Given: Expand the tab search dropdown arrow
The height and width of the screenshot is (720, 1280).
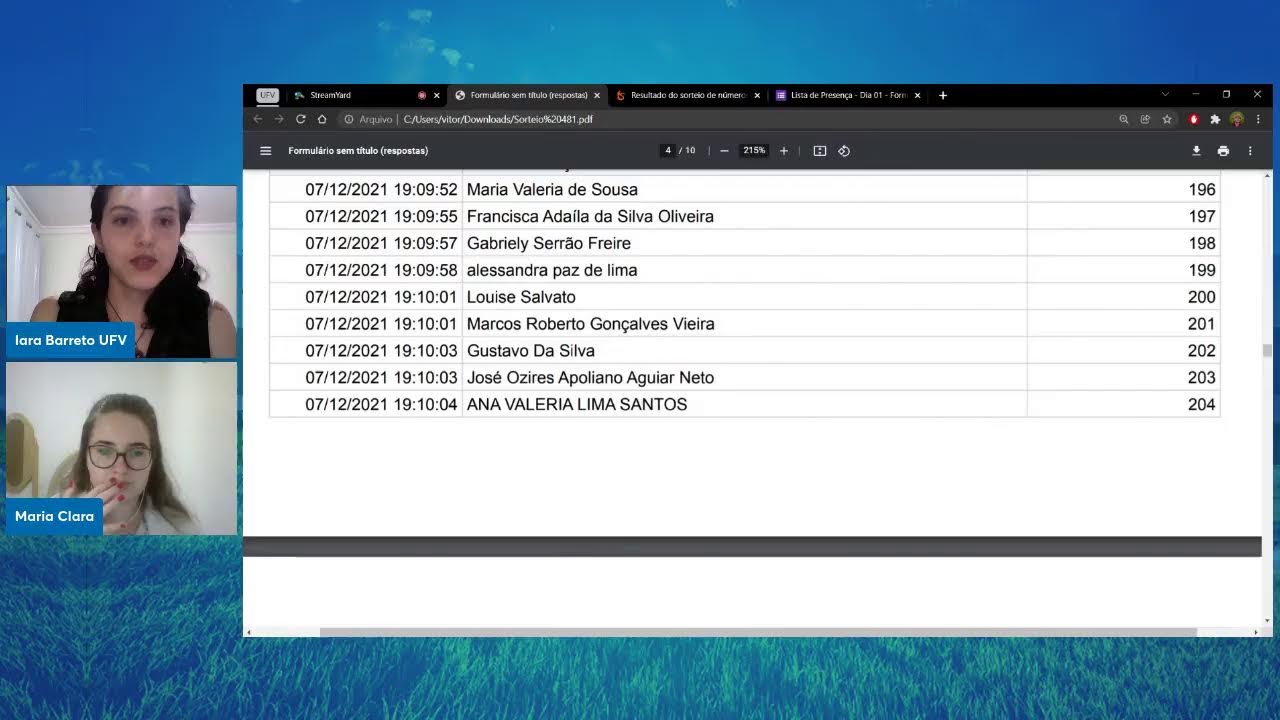Looking at the screenshot, I should click(x=1165, y=94).
